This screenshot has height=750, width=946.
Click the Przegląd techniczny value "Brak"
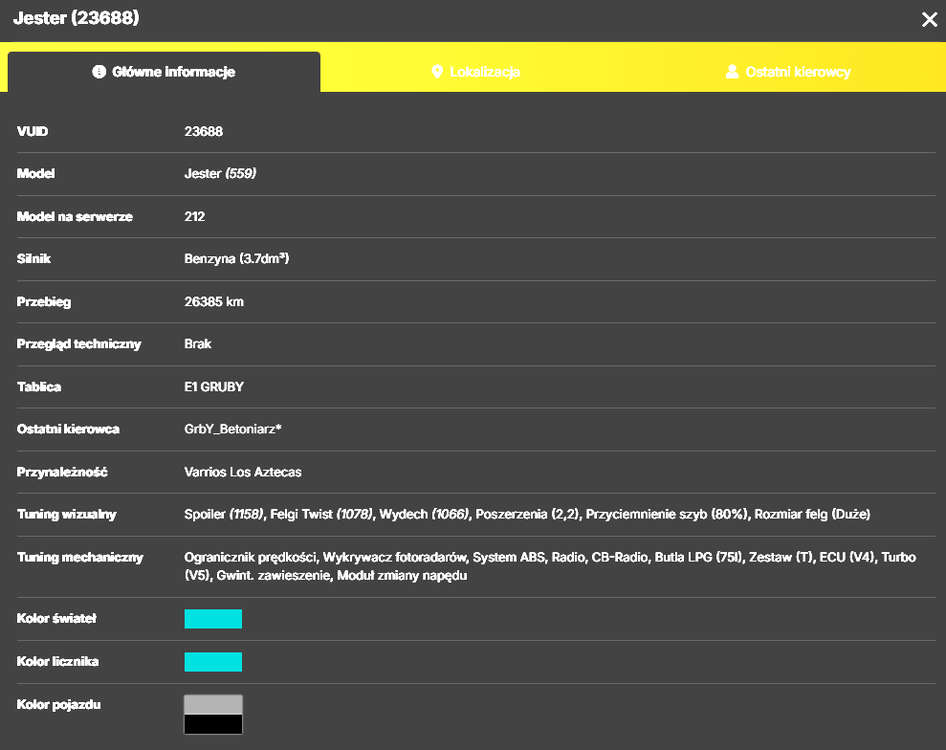pos(197,344)
